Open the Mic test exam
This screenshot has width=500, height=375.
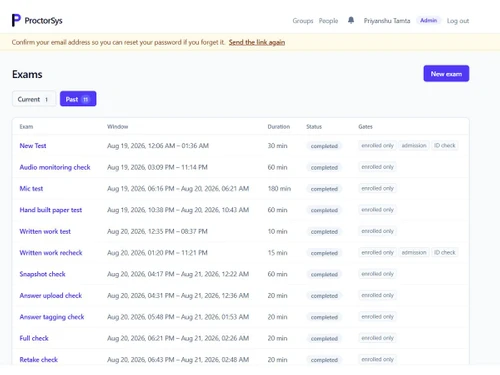(x=31, y=188)
